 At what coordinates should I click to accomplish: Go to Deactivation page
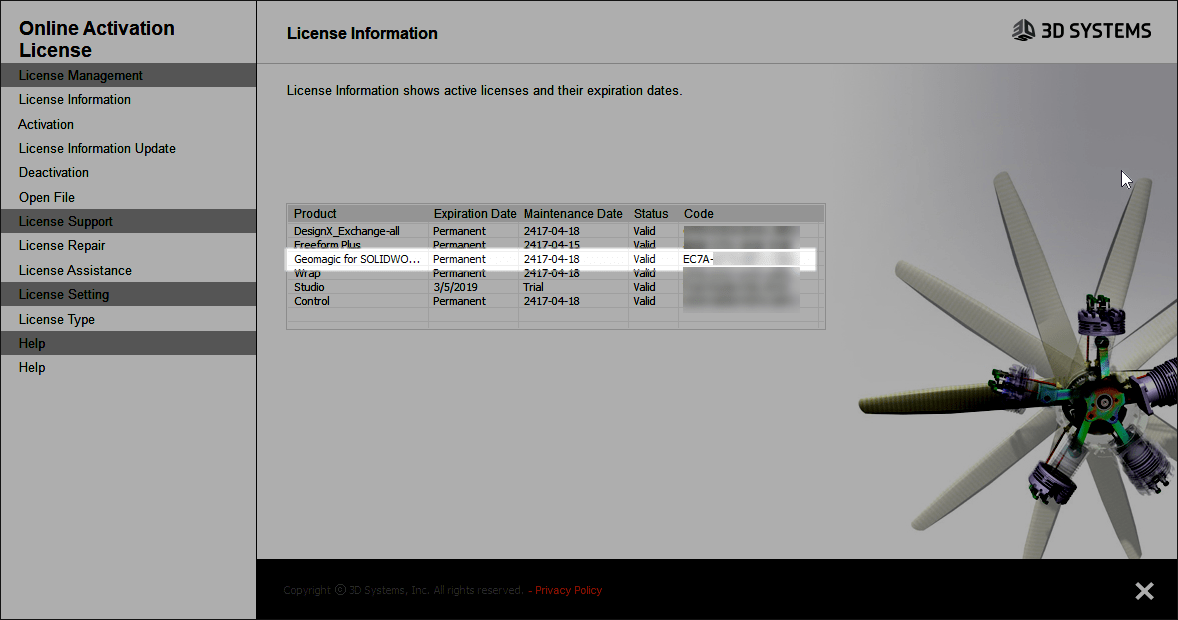pyautogui.click(x=53, y=172)
